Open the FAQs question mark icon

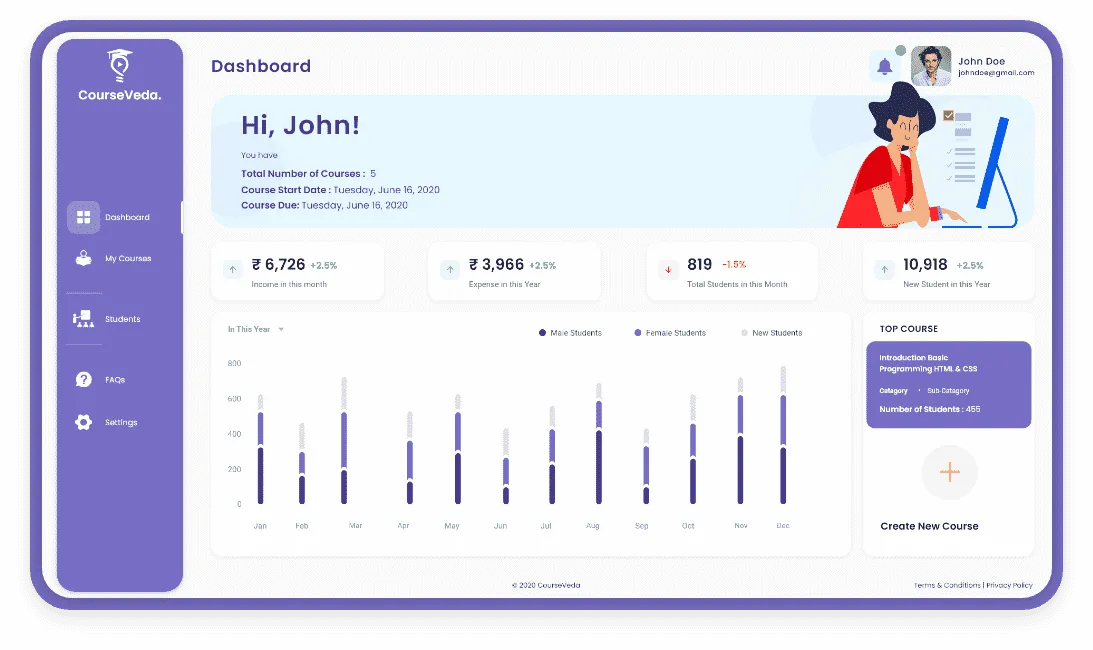tap(84, 379)
